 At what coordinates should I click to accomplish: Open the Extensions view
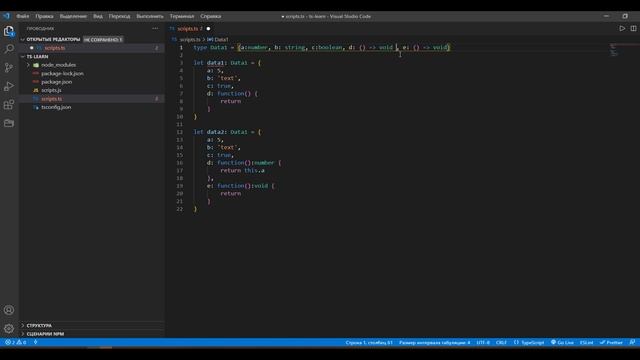tap(9, 104)
